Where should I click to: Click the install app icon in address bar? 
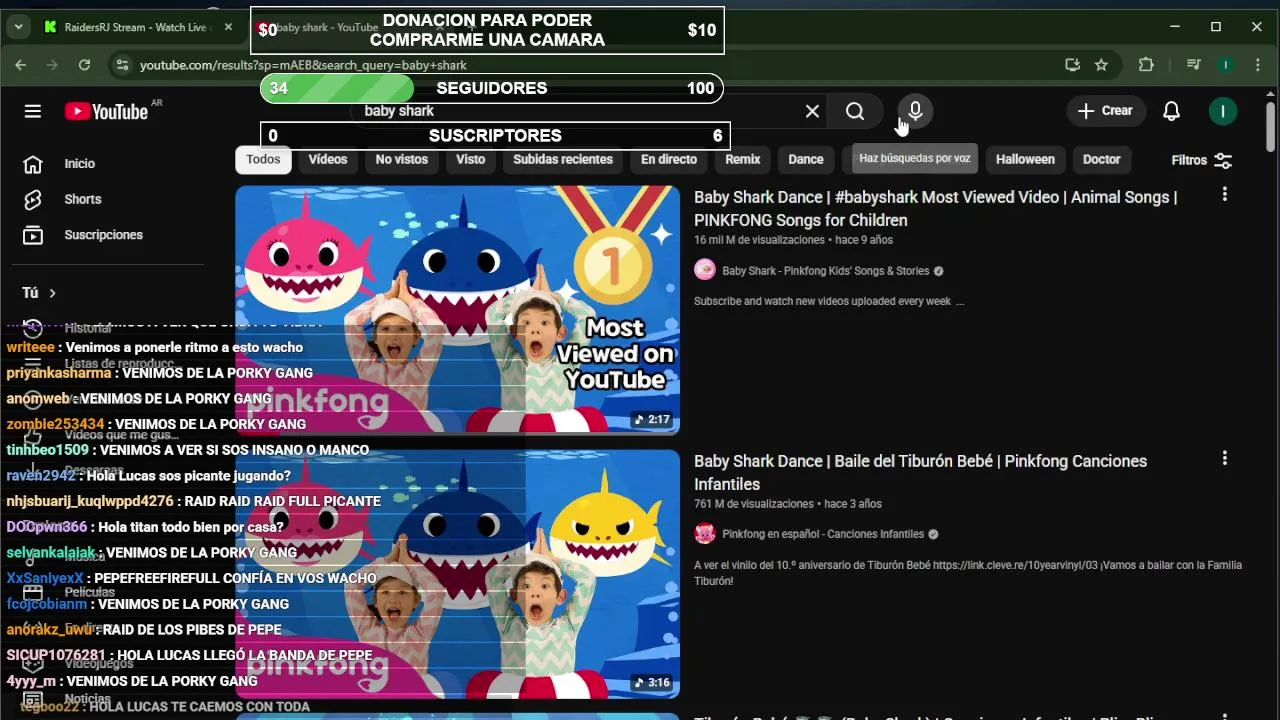pyautogui.click(x=1072, y=65)
